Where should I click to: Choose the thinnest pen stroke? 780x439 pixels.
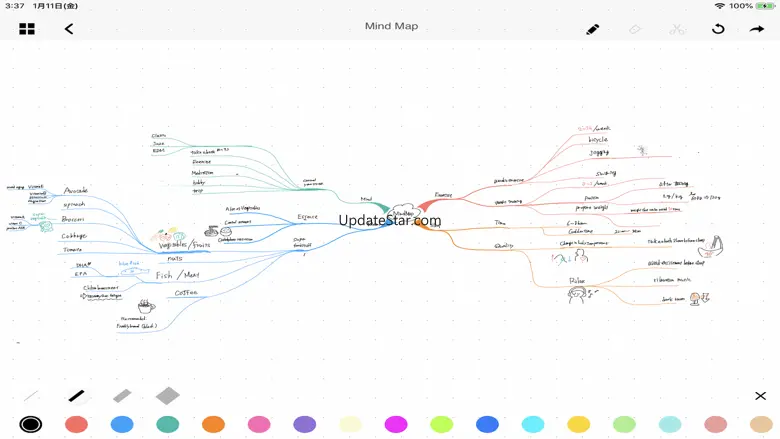coord(31,396)
